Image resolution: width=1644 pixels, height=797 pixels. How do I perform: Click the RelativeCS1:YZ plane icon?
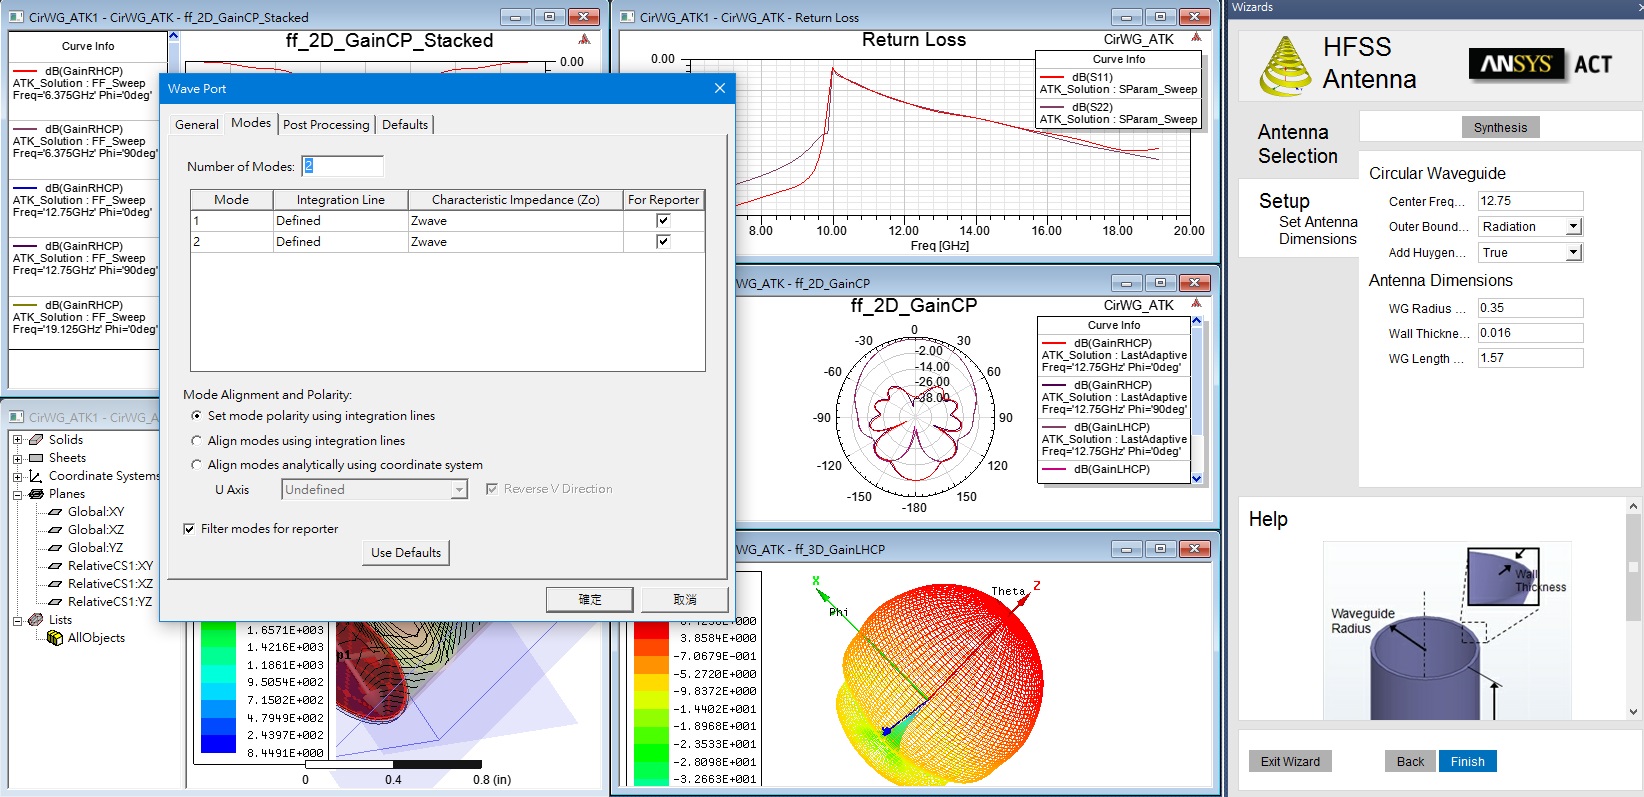coord(56,602)
